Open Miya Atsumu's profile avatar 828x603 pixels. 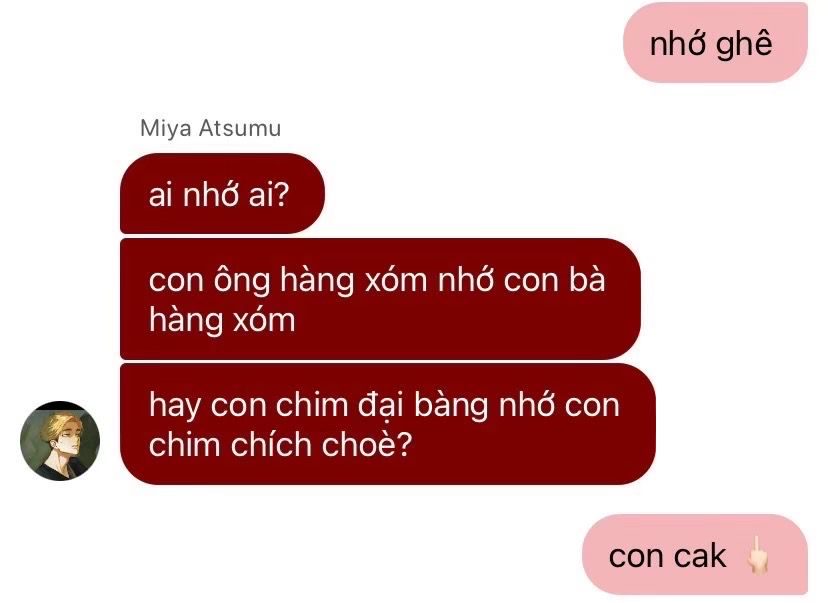coord(60,440)
